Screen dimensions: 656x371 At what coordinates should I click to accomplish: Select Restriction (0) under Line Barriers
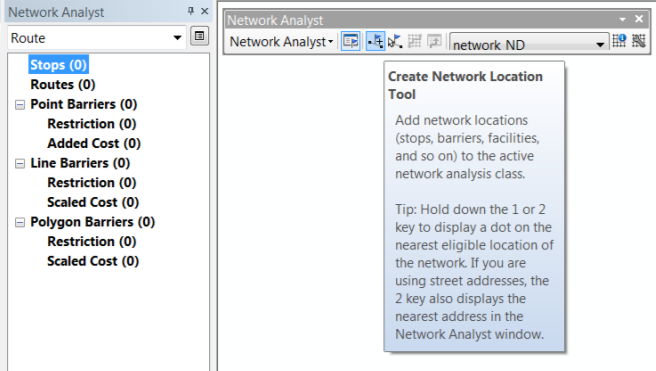92,183
